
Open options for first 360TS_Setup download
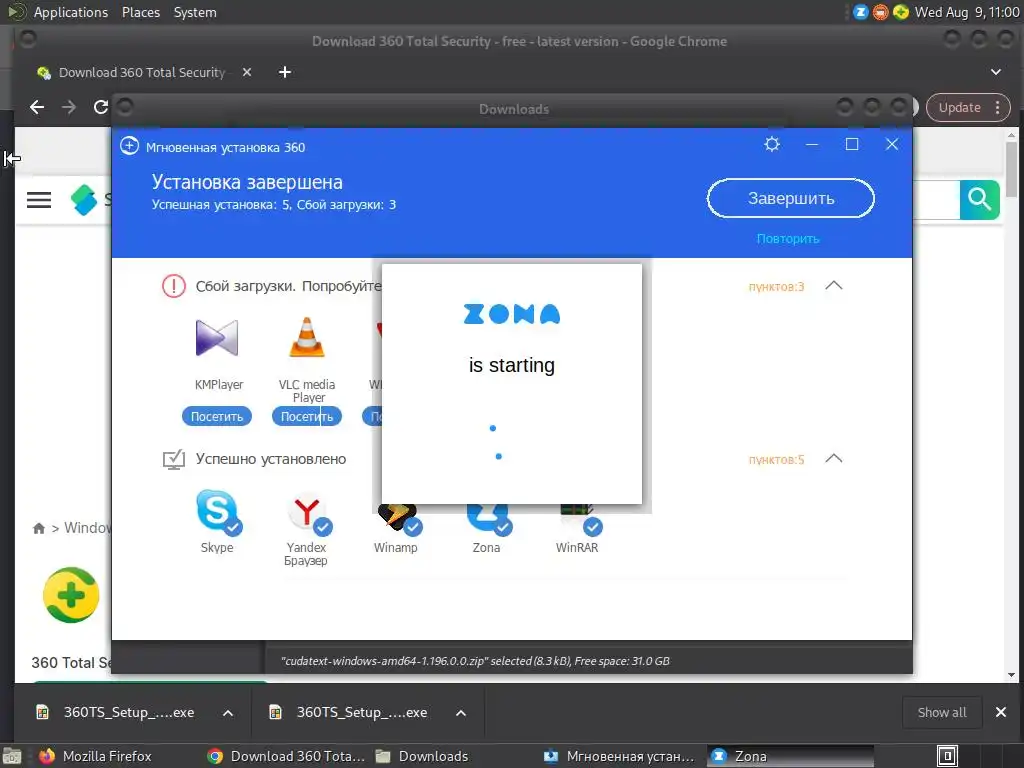coord(228,713)
